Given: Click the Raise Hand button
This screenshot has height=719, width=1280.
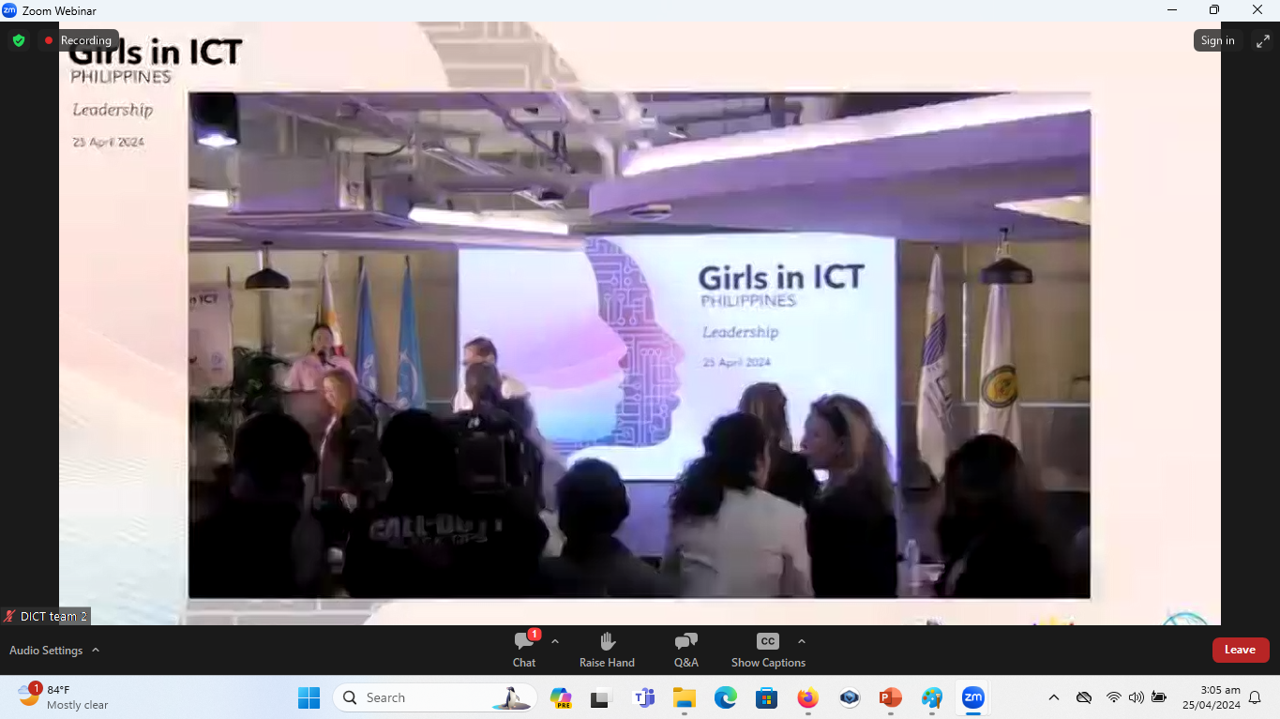Looking at the screenshot, I should pyautogui.click(x=607, y=649).
